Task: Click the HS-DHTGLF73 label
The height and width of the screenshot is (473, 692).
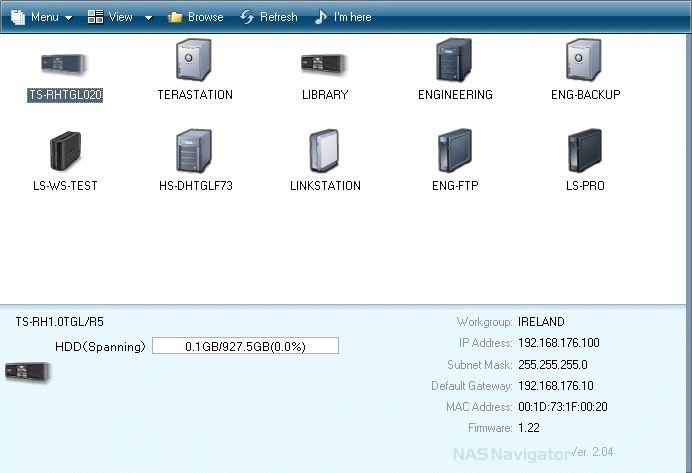Action: pos(196,186)
